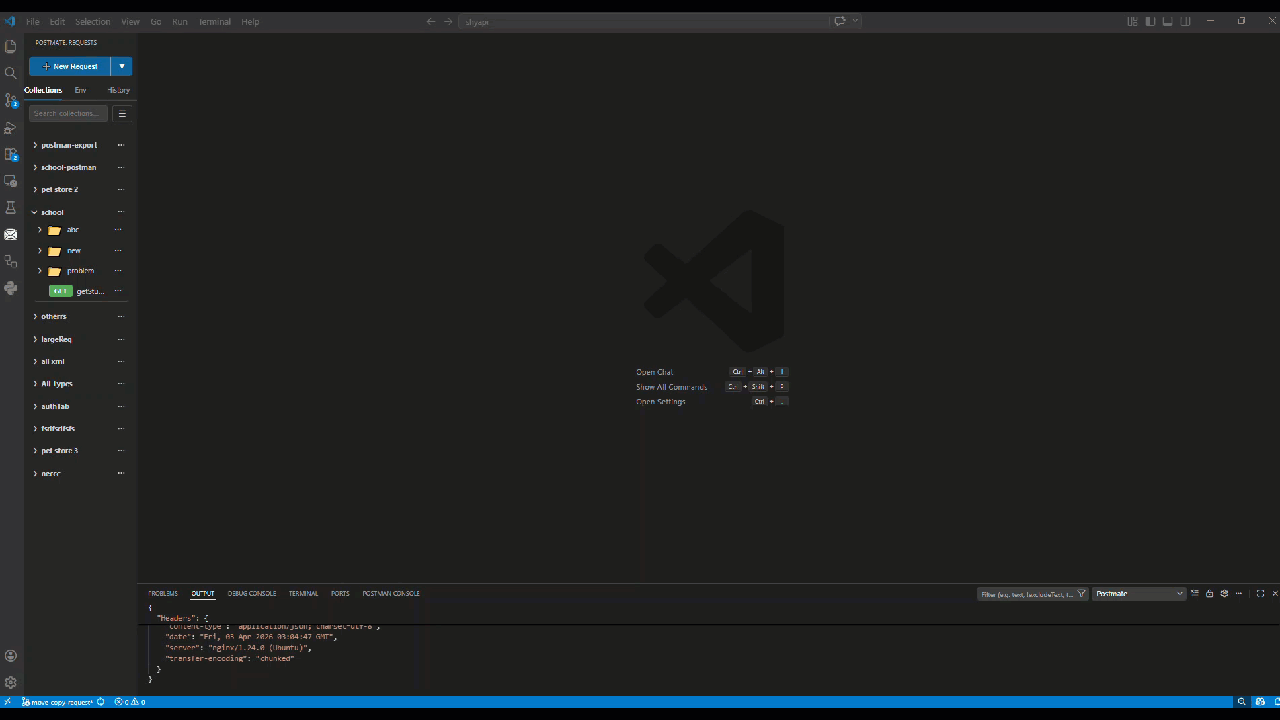Open the Explorer files icon
The height and width of the screenshot is (720, 1280).
[x=11, y=46]
